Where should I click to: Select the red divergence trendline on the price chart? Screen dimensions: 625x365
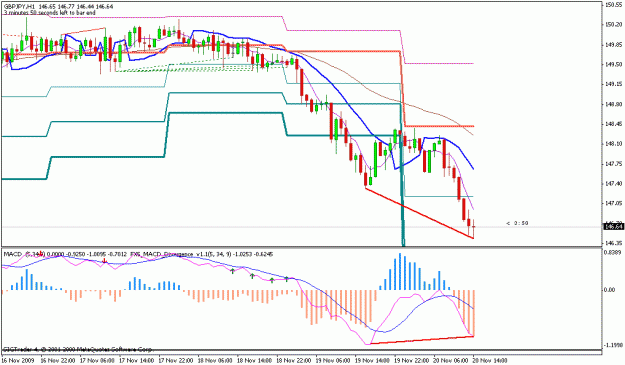(x=419, y=213)
